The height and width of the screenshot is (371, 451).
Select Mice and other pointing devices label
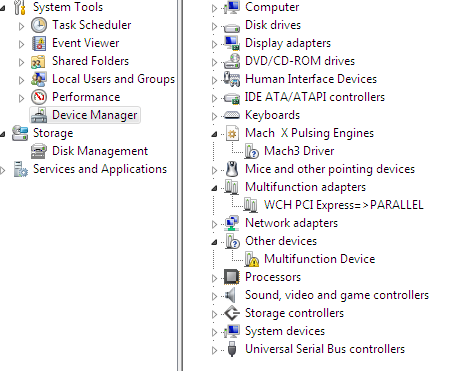pos(330,169)
